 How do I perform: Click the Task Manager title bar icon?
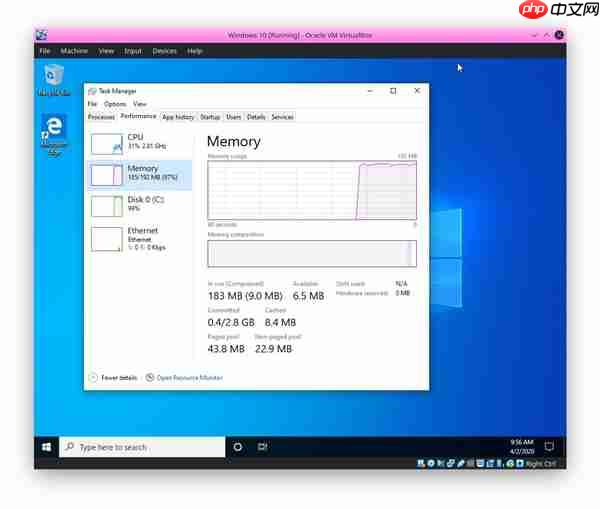pyautogui.click(x=92, y=91)
